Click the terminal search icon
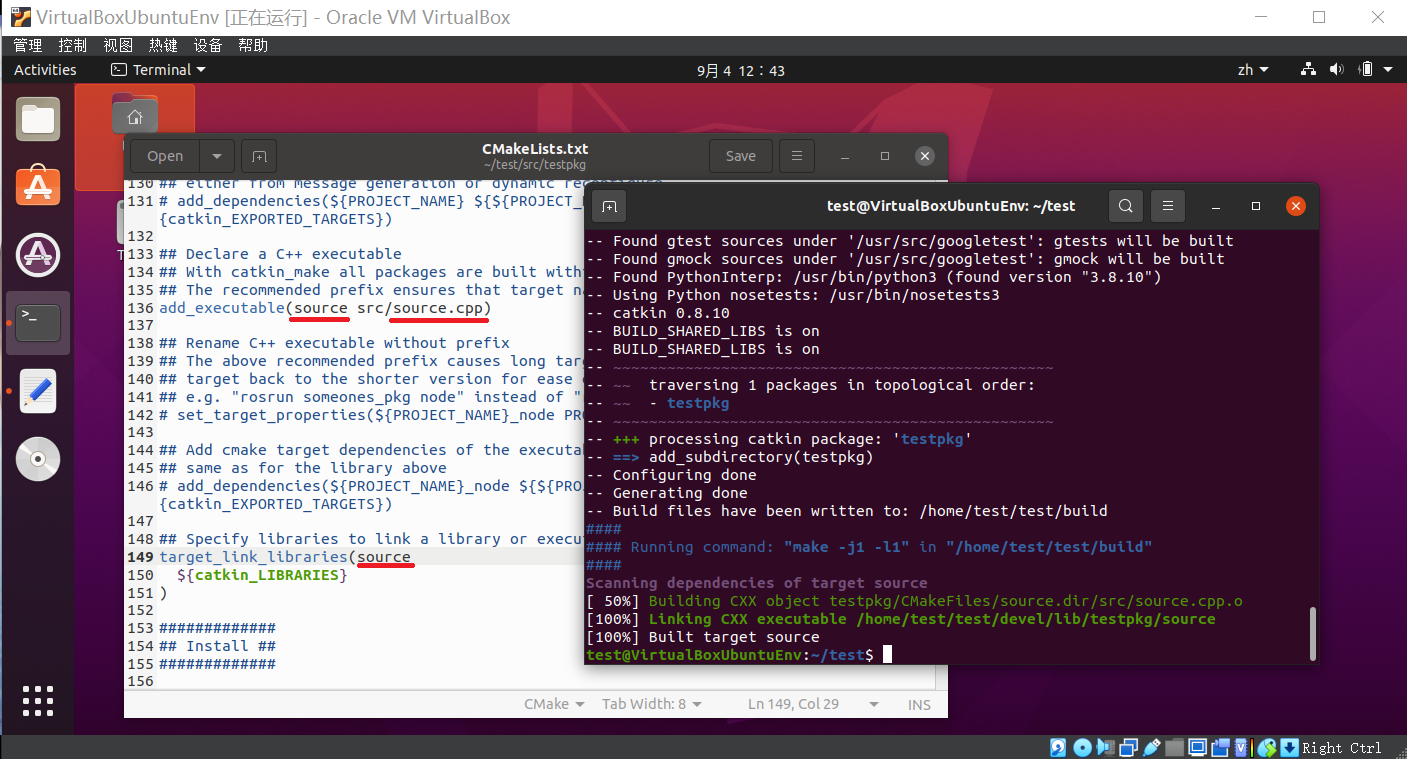Image resolution: width=1407 pixels, height=766 pixels. pos(1125,206)
